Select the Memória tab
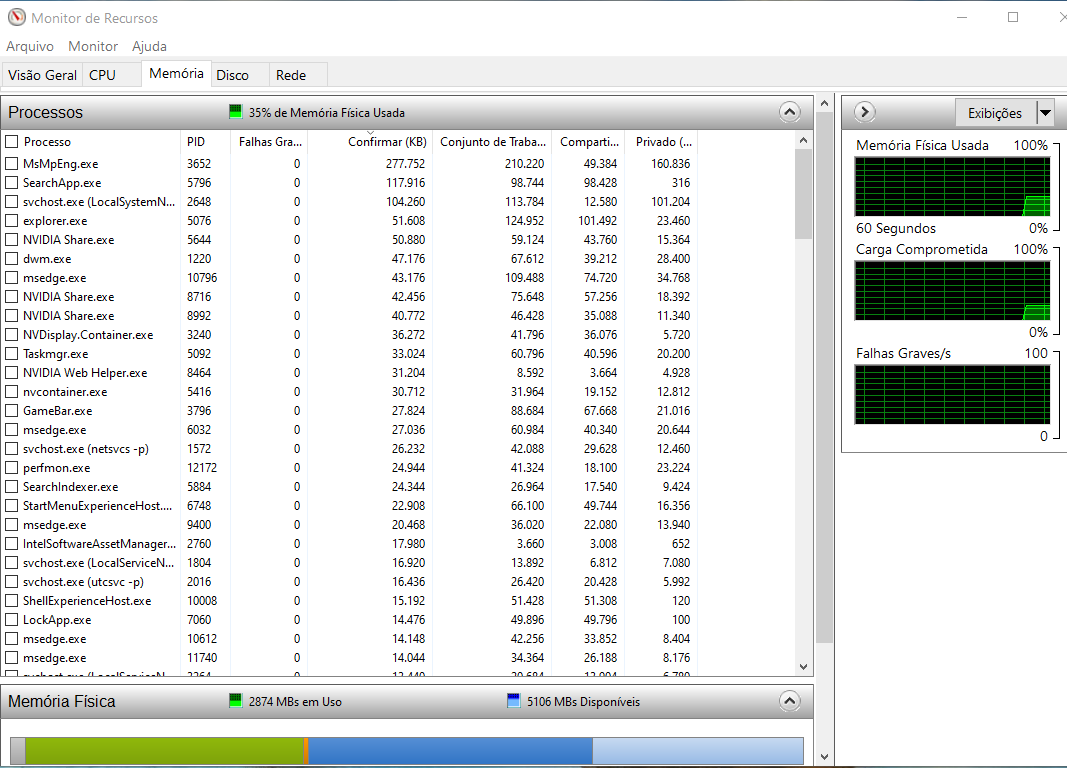This screenshot has height=768, width=1067. click(x=176, y=73)
